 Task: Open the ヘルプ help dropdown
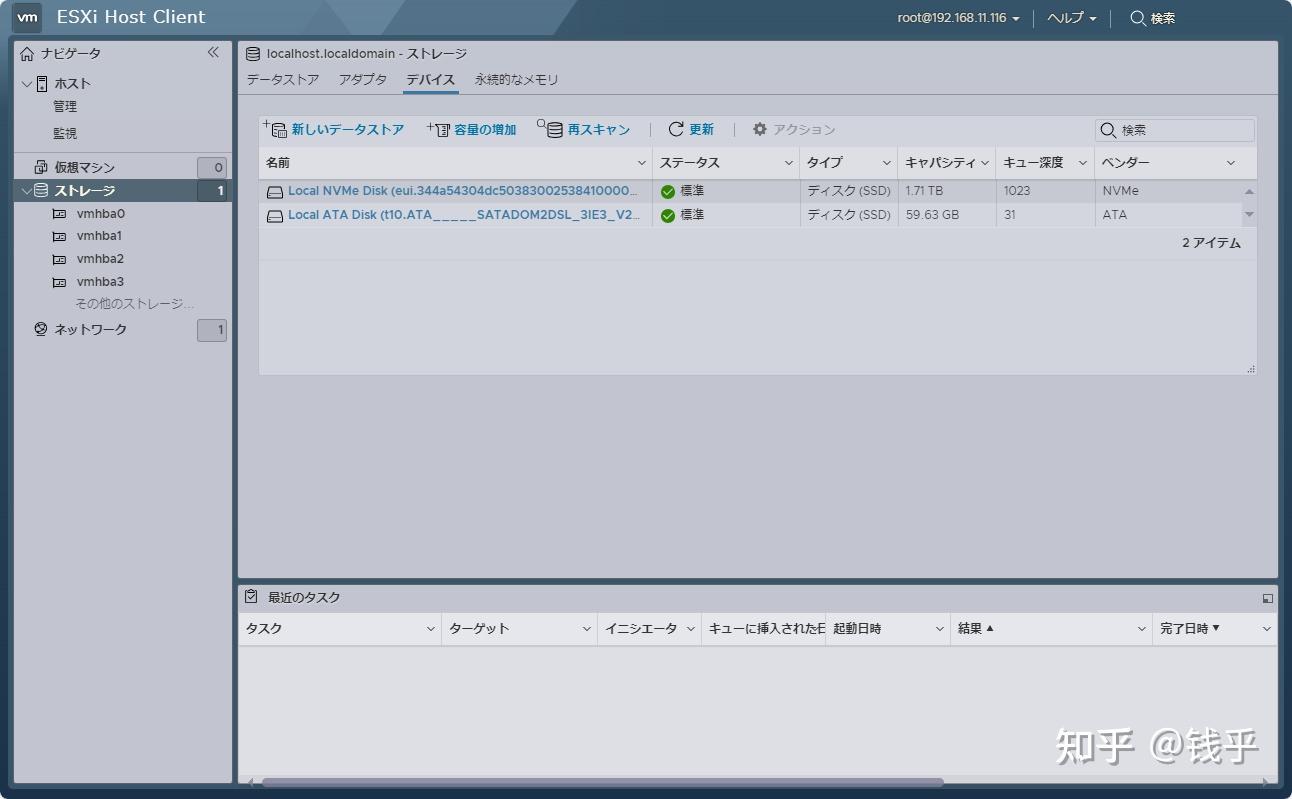tap(1071, 18)
